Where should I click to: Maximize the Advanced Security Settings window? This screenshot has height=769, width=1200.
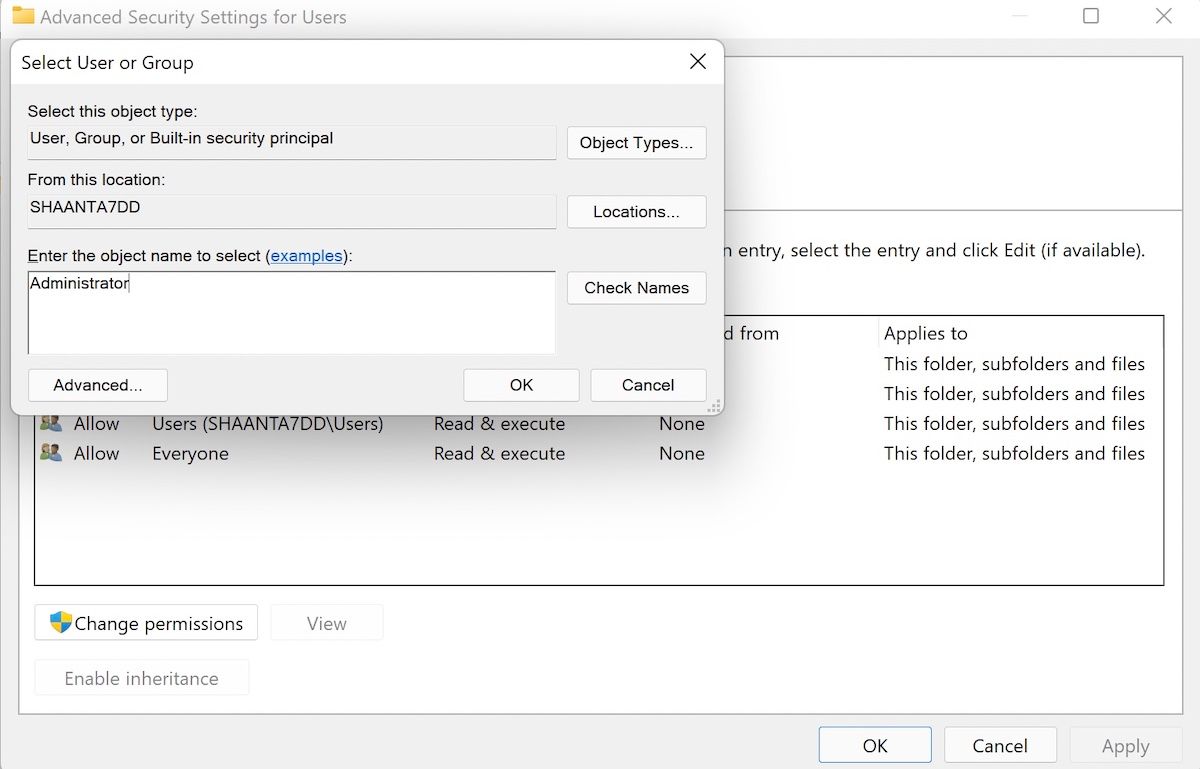1091,16
